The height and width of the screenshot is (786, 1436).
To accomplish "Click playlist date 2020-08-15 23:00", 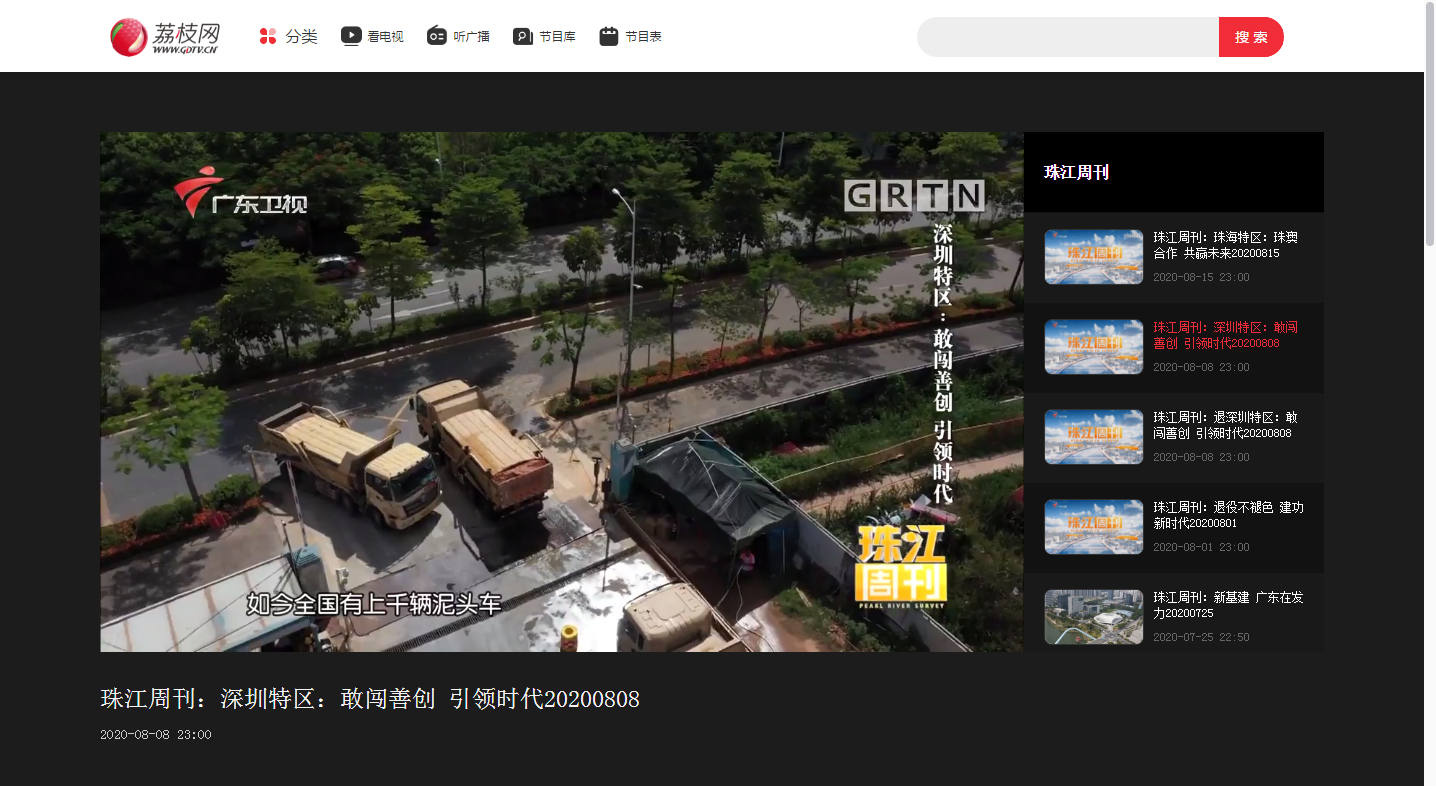I will [1201, 277].
